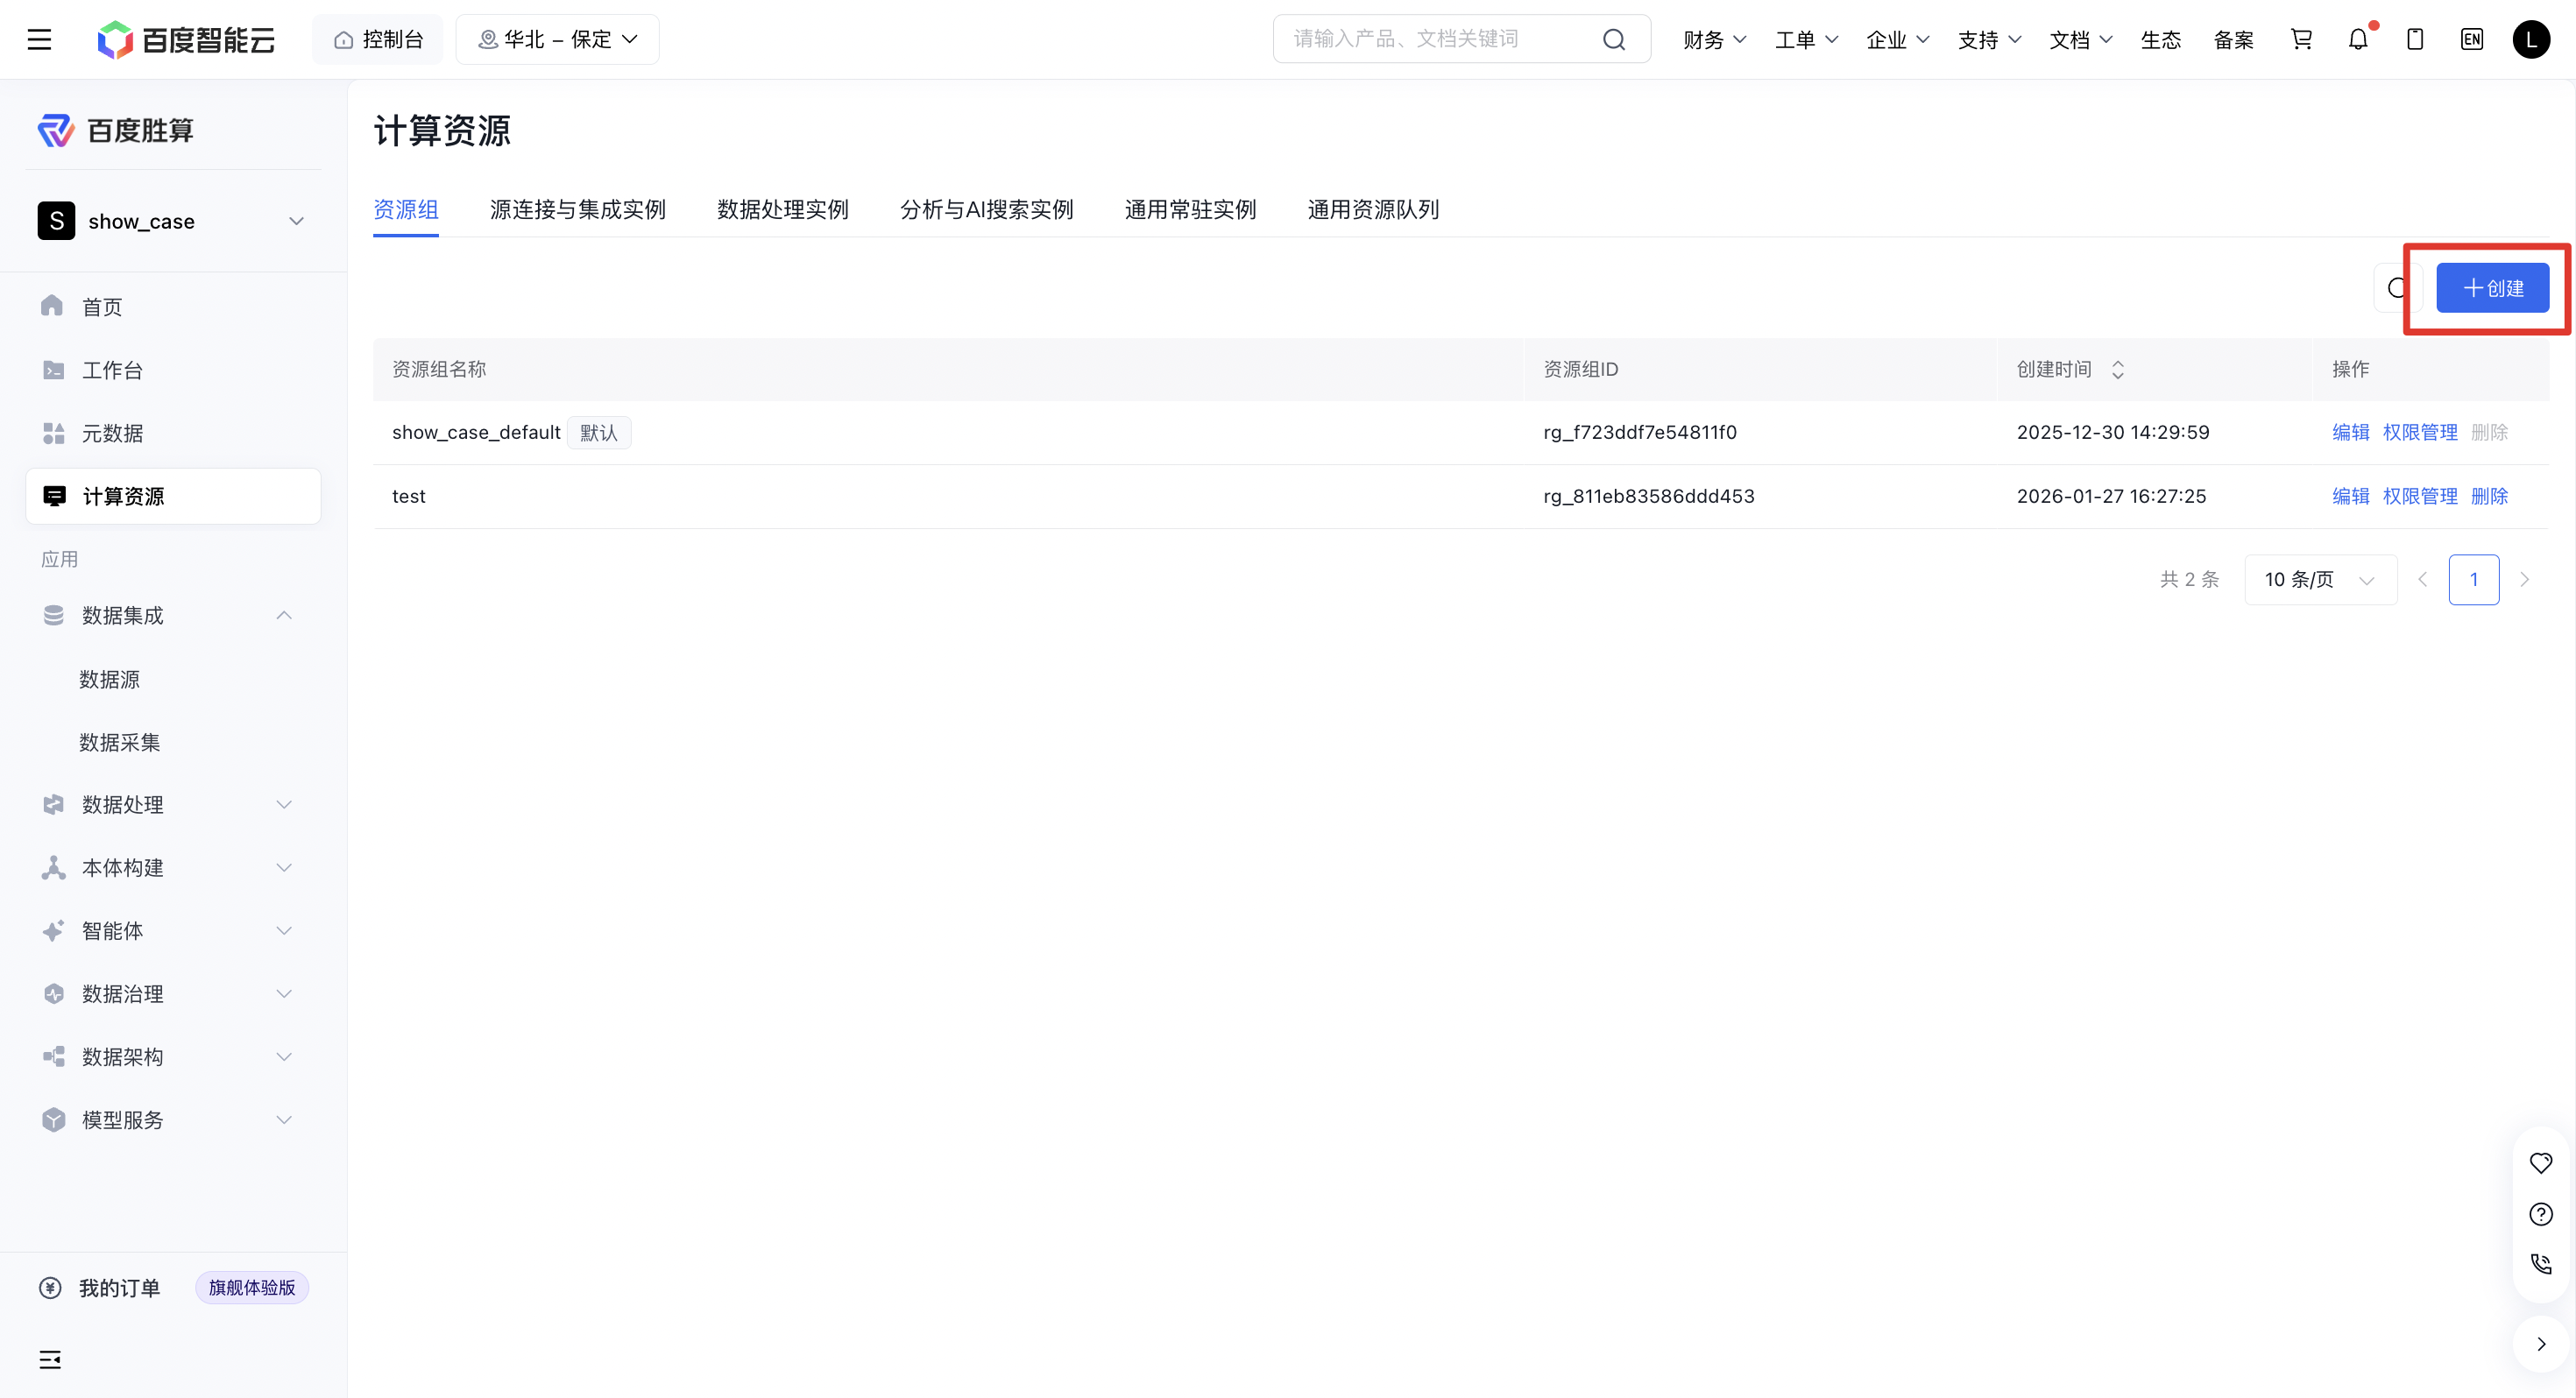Click the 数据处理 icon in sidebar
The image size is (2576, 1398).
coord(53,804)
